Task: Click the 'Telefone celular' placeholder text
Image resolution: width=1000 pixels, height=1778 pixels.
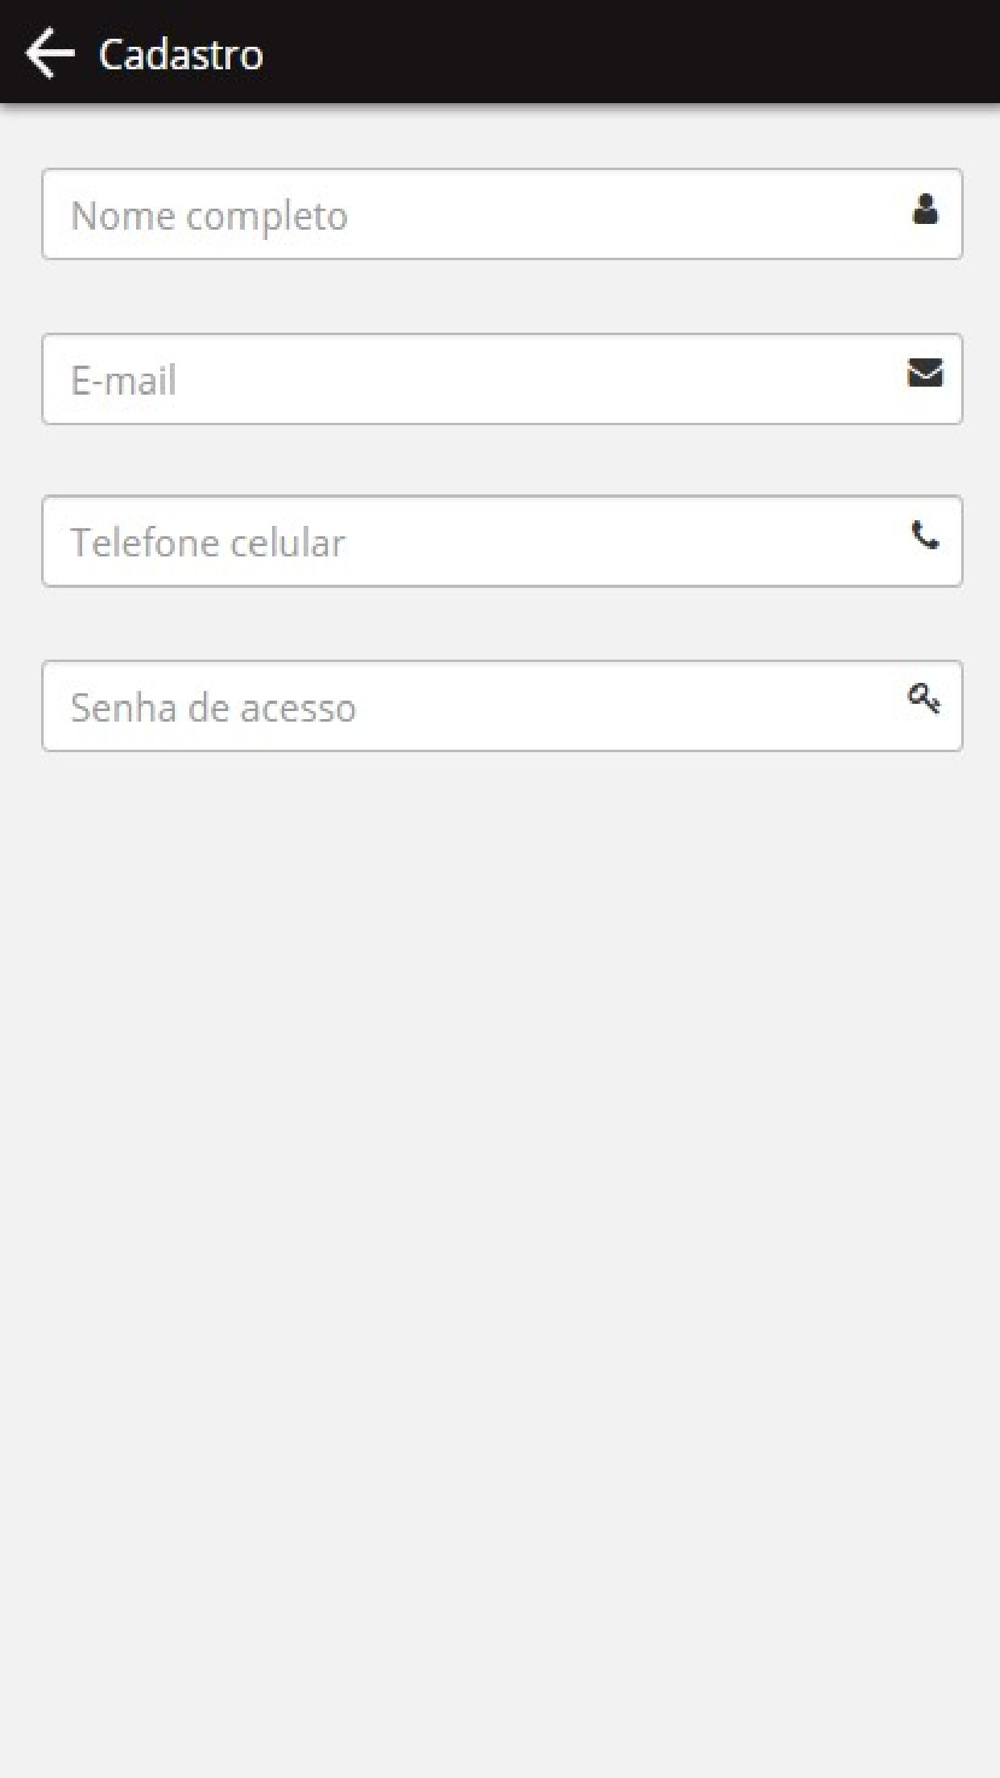Action: (x=208, y=543)
